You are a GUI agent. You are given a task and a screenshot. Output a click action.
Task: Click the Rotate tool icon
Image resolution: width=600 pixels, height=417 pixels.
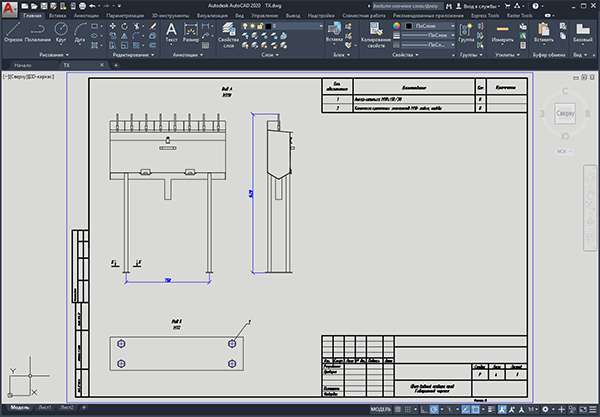125,26
